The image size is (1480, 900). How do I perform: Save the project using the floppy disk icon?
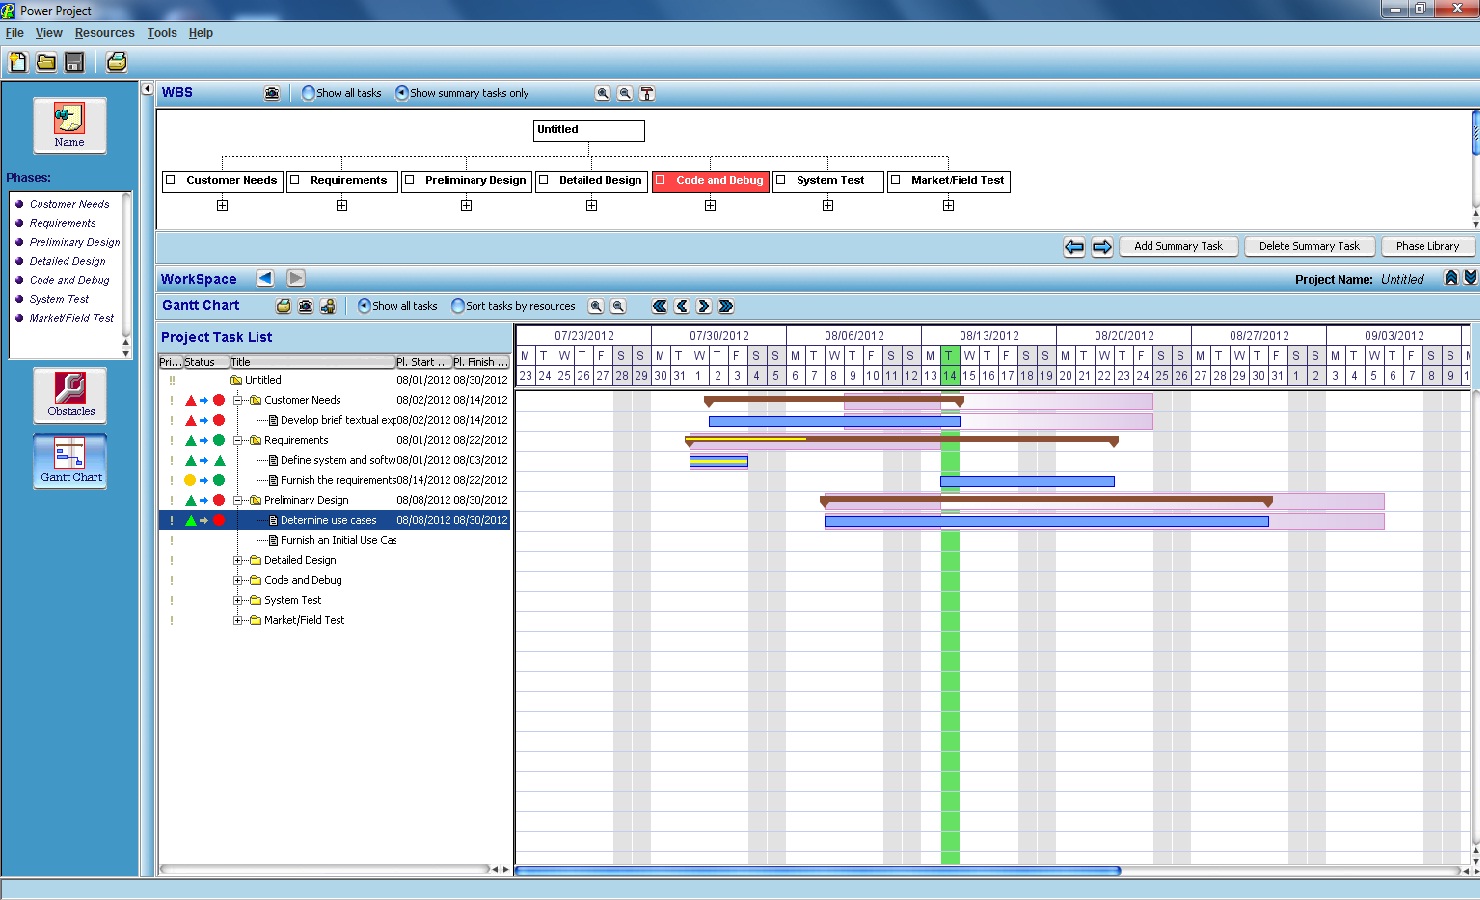[x=74, y=62]
